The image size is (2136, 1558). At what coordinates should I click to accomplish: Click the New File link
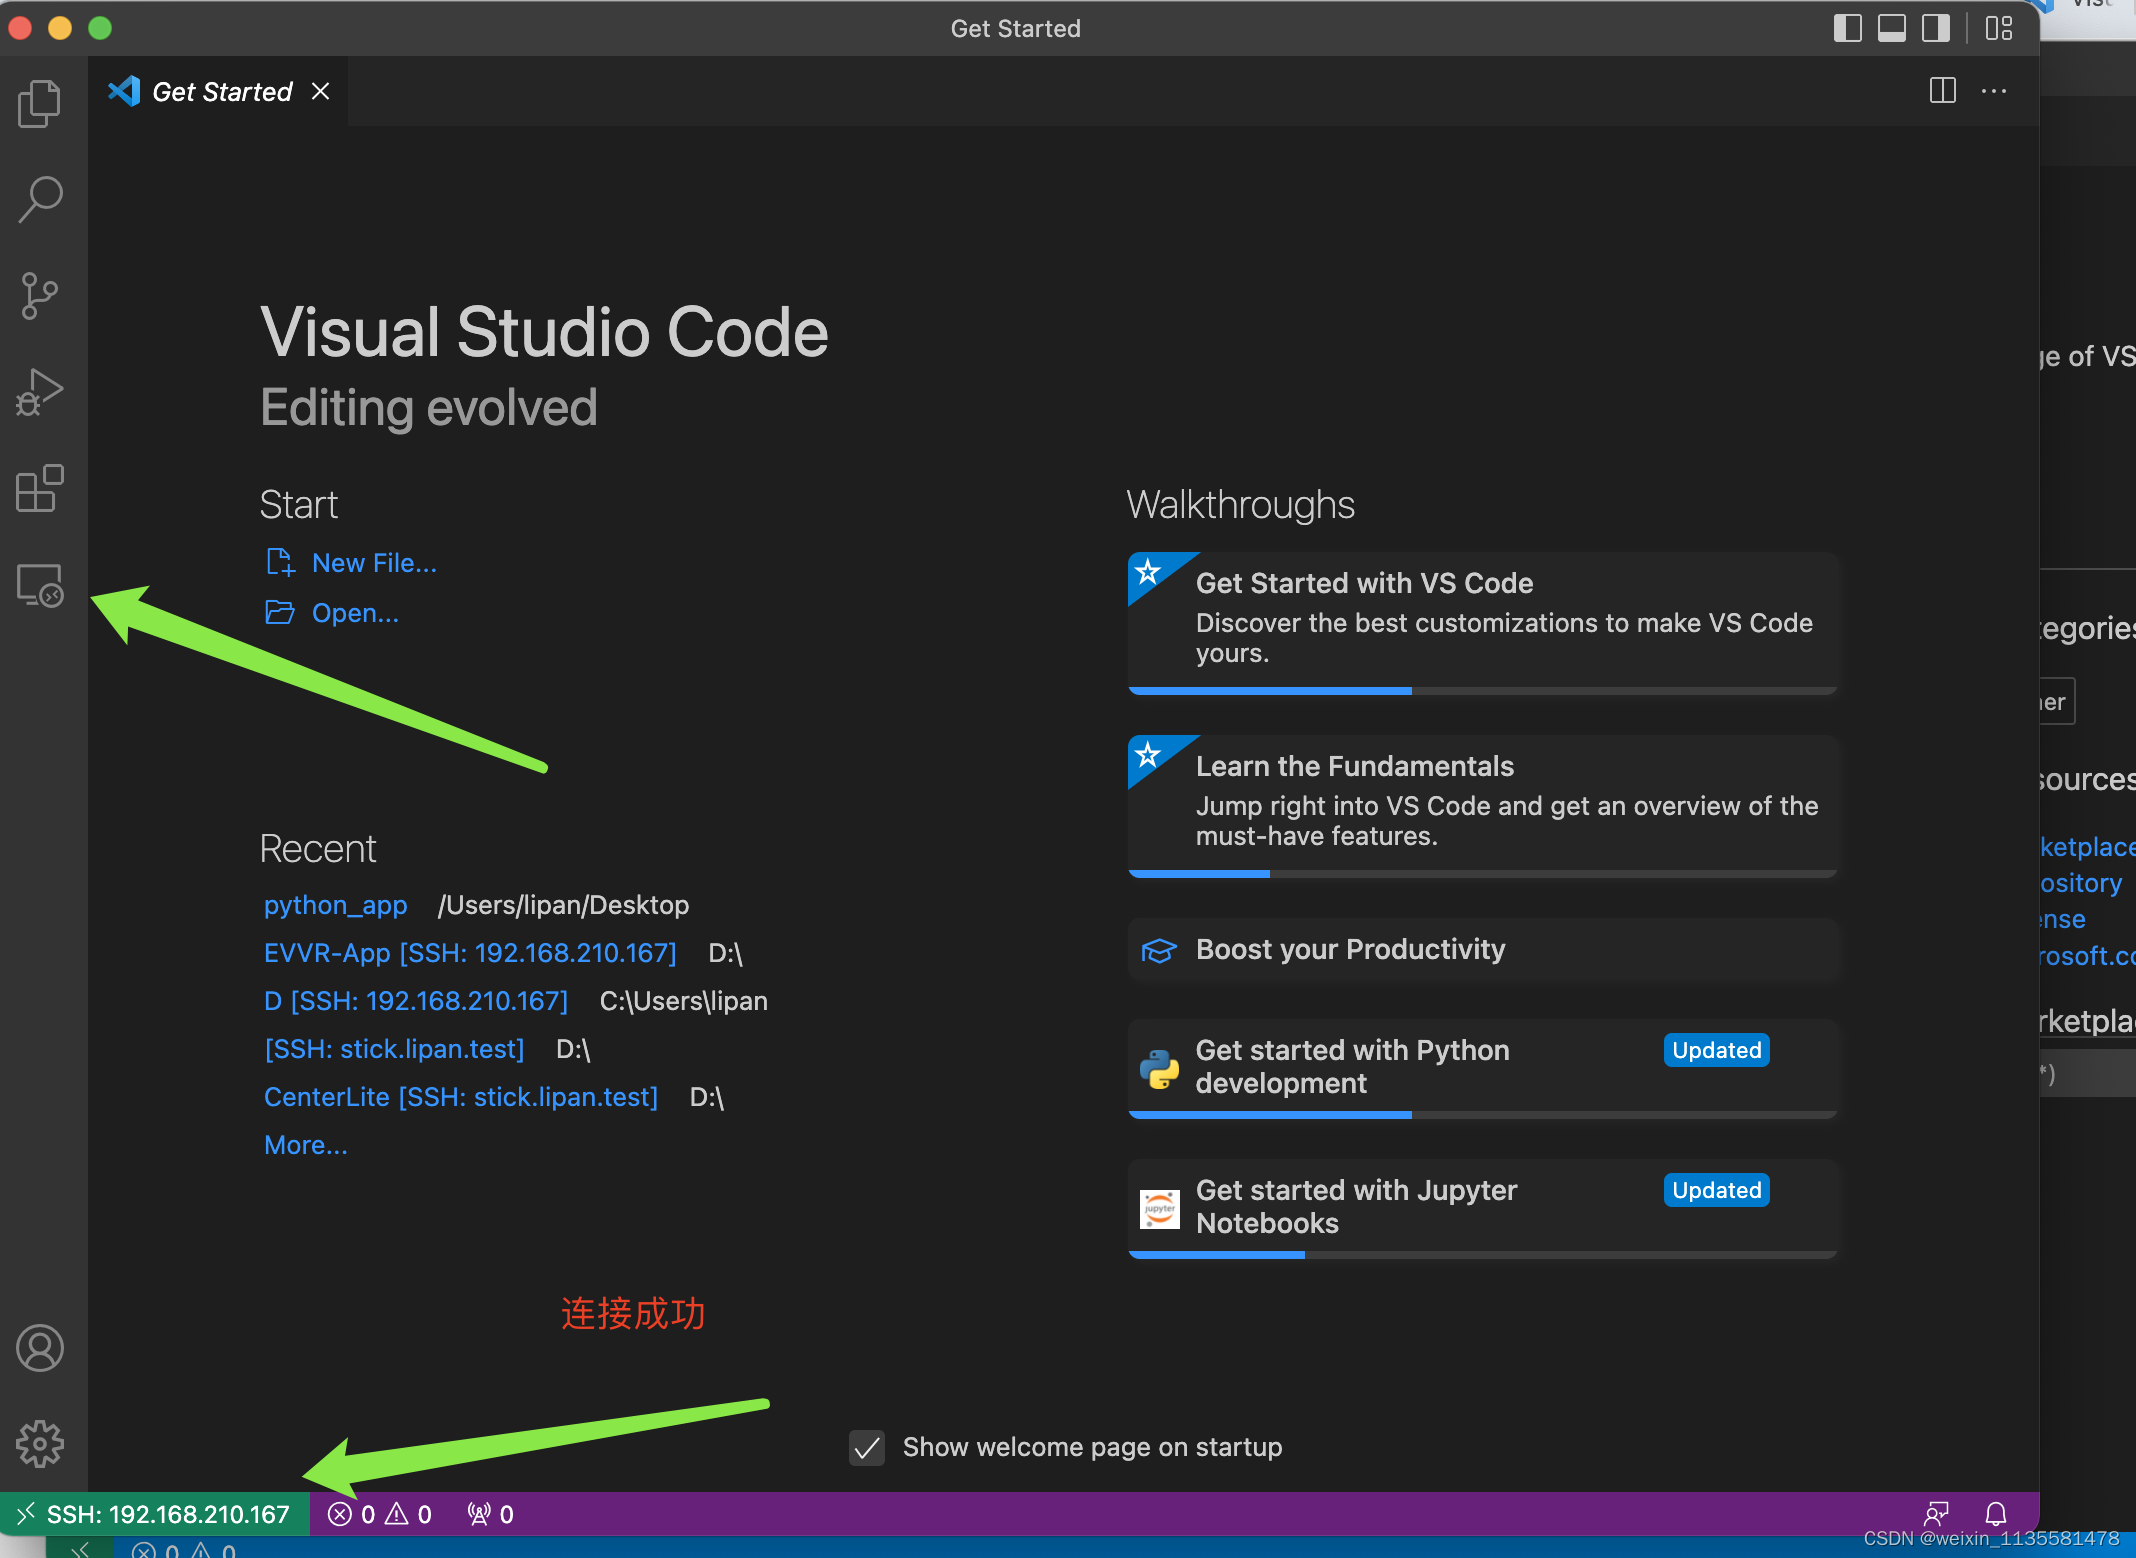point(374,562)
